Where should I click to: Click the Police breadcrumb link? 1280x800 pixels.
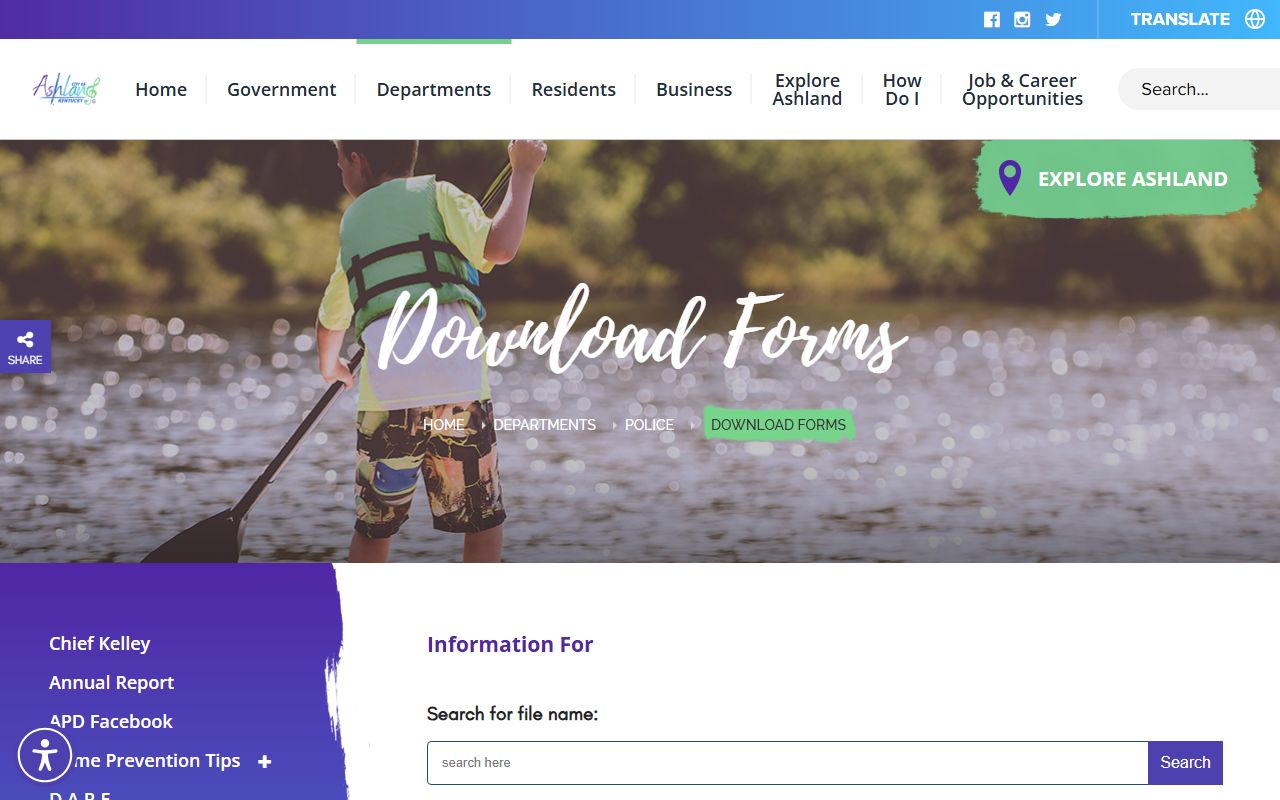tap(649, 425)
